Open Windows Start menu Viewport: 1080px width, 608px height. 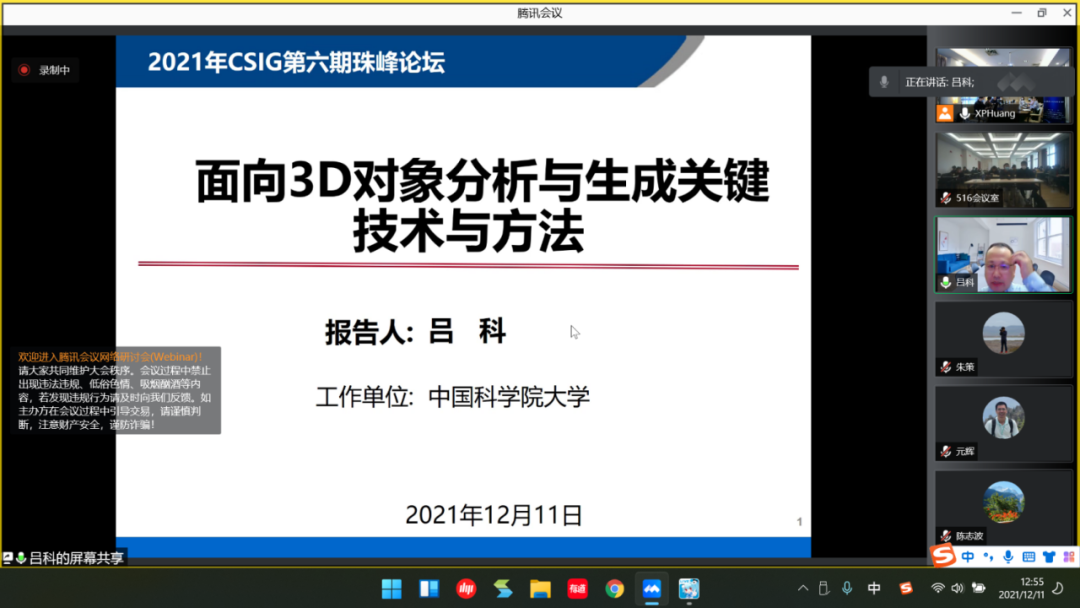pyautogui.click(x=392, y=589)
